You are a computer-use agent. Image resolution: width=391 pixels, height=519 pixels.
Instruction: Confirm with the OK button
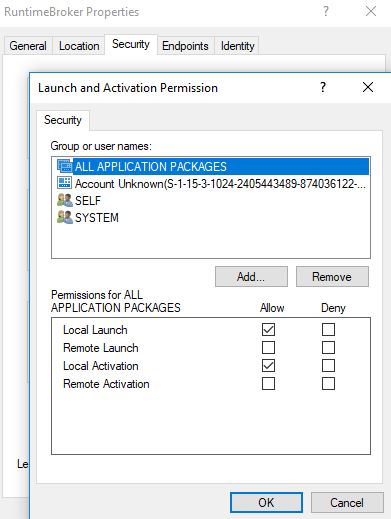[266, 503]
